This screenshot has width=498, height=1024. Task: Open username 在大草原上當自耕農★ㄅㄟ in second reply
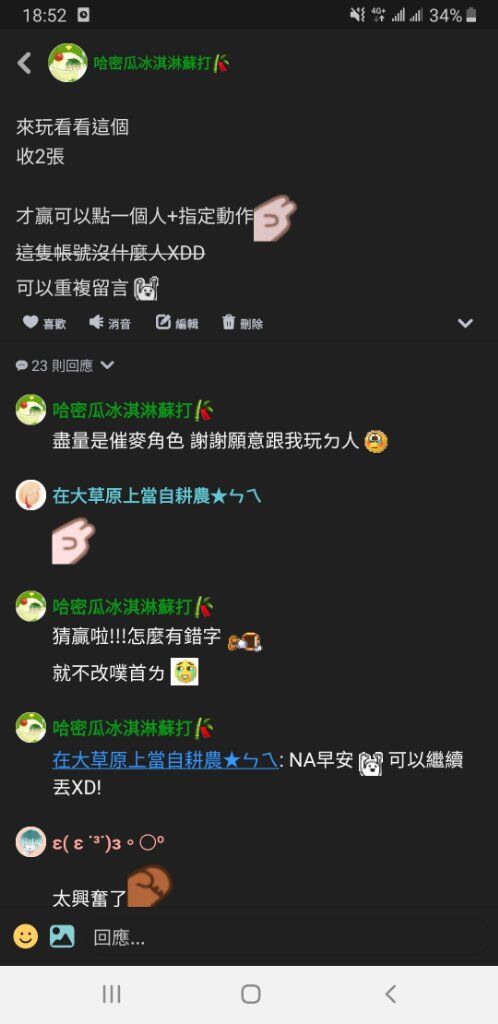coord(157,496)
